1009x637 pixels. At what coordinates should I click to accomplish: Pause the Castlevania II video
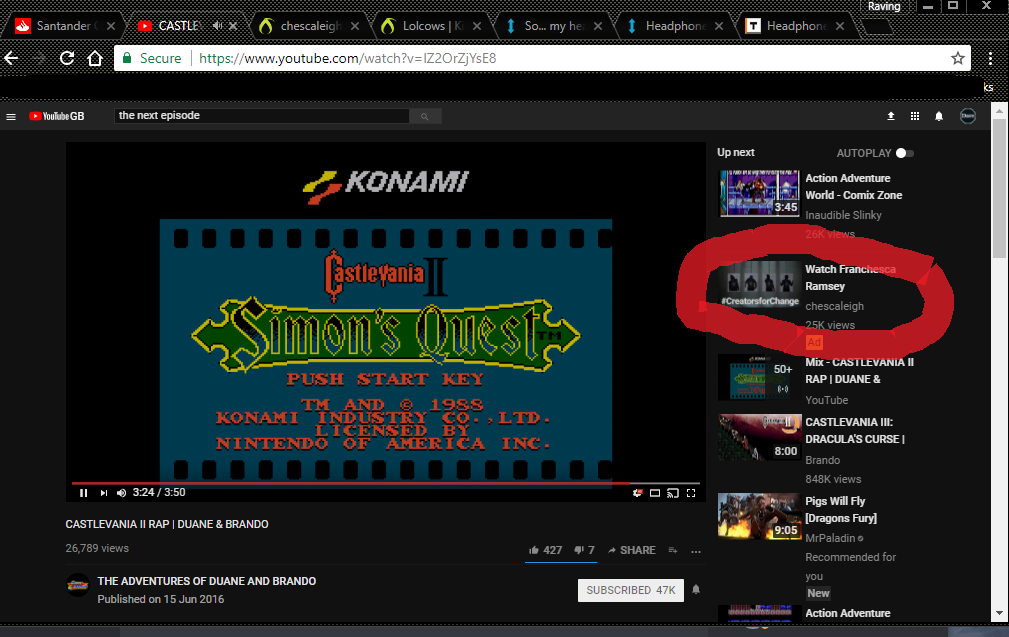[x=84, y=493]
